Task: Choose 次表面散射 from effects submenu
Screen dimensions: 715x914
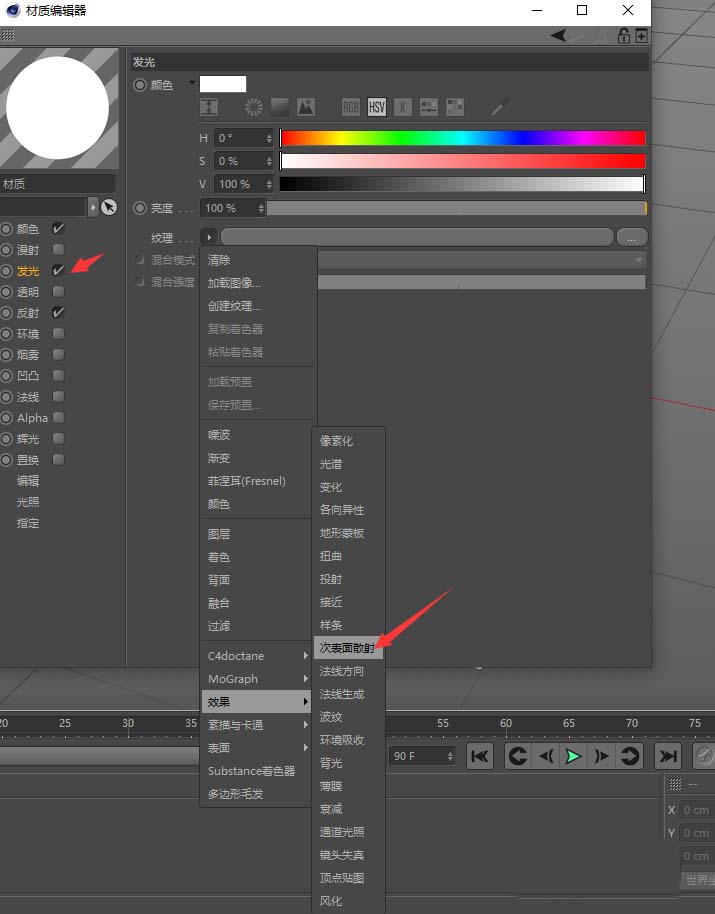Action: click(348, 648)
